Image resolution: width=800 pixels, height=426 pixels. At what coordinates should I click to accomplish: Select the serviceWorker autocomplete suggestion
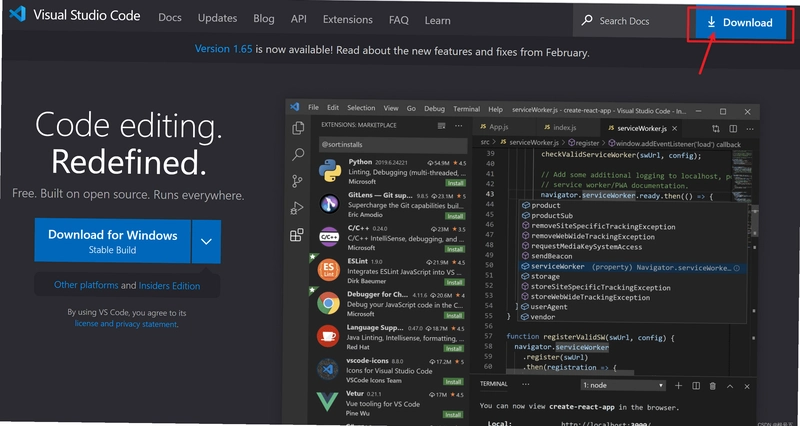(x=633, y=267)
